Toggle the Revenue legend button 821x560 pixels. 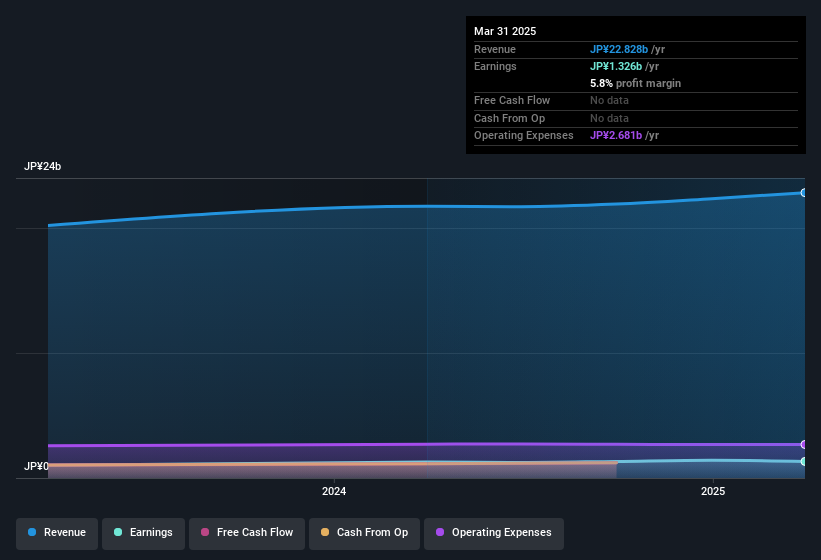tap(57, 533)
